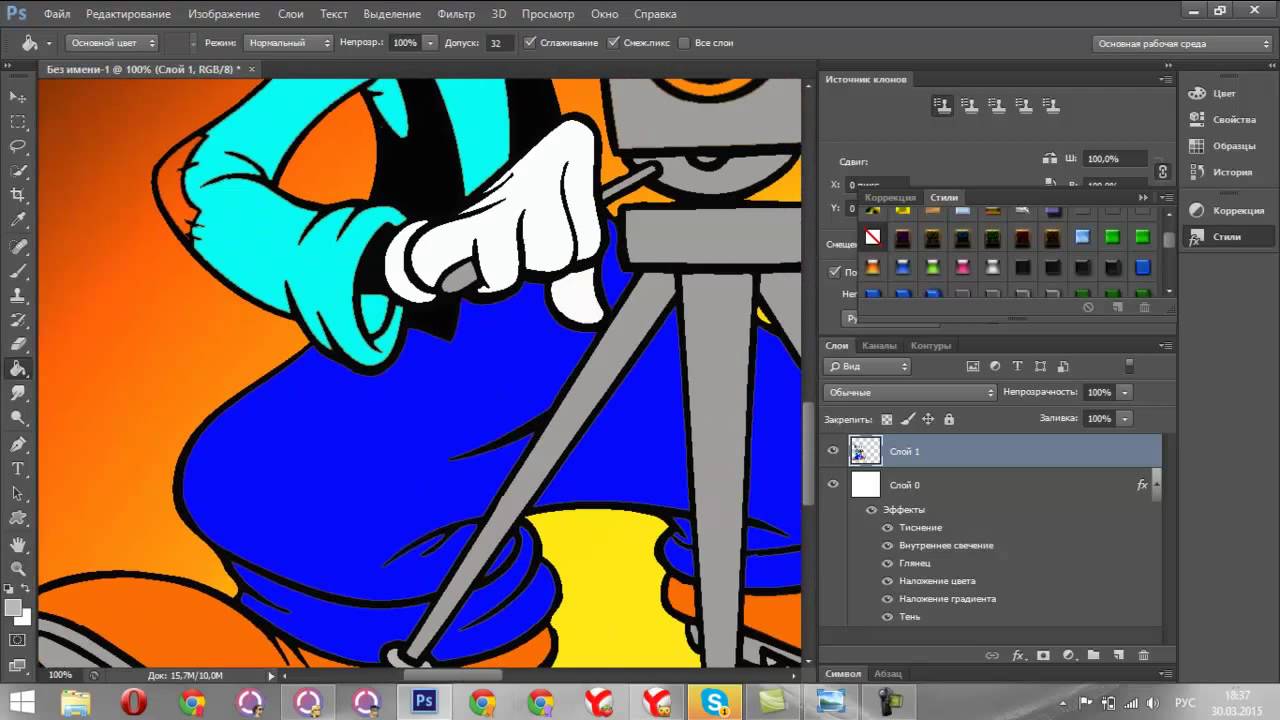
Task: Click the foreground color swatch
Action: 14,607
